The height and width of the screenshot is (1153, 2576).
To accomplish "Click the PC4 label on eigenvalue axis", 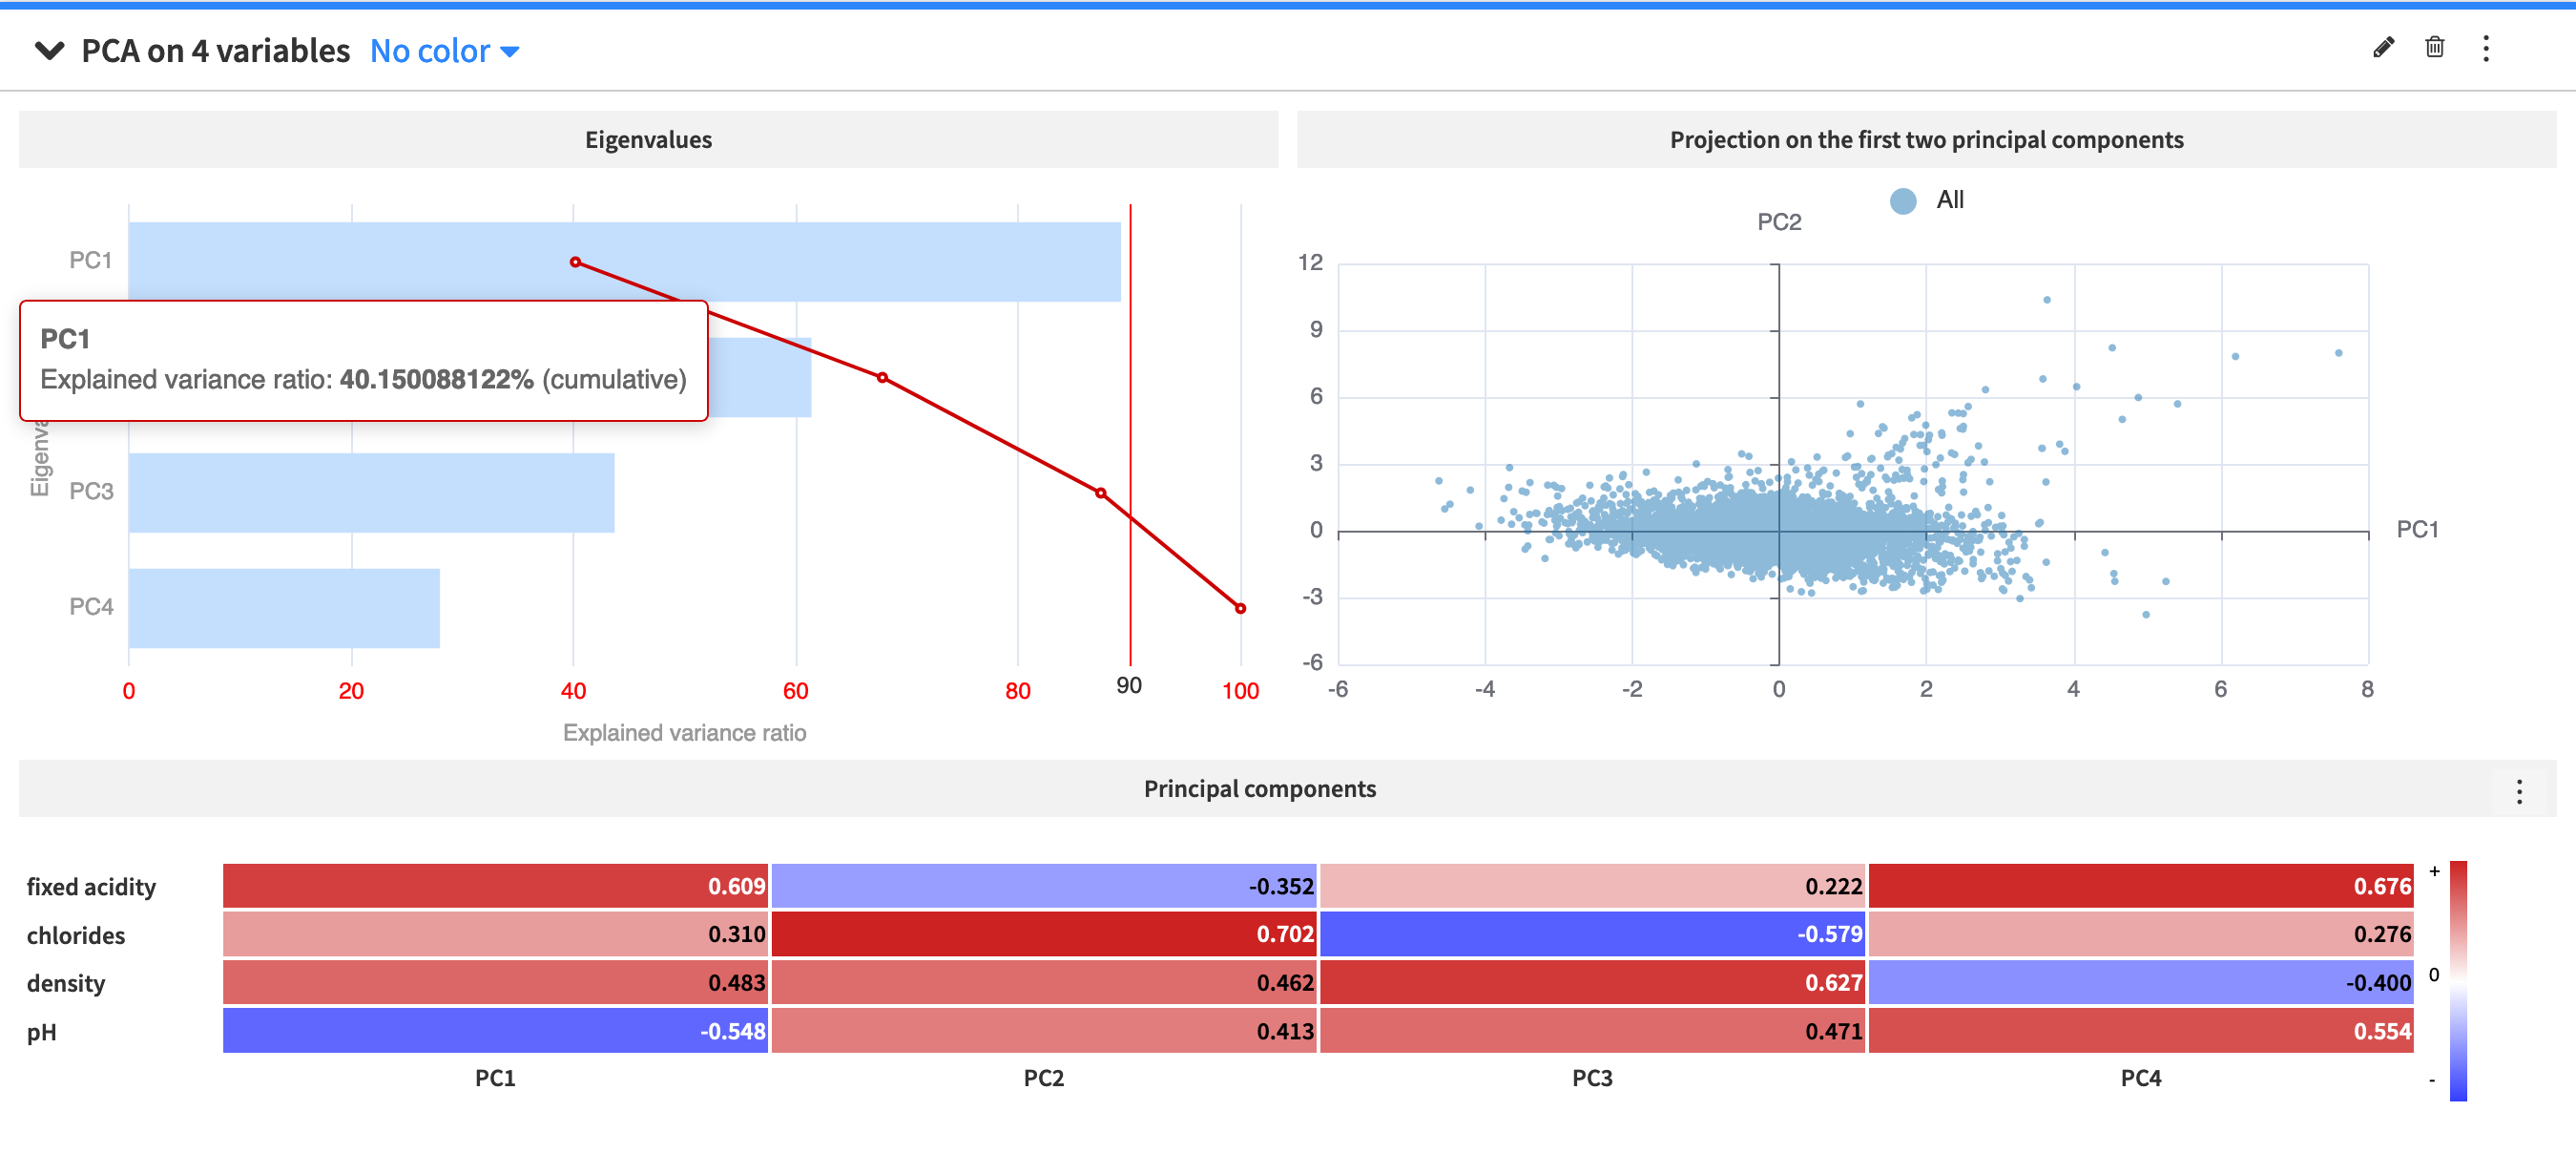I will point(91,607).
